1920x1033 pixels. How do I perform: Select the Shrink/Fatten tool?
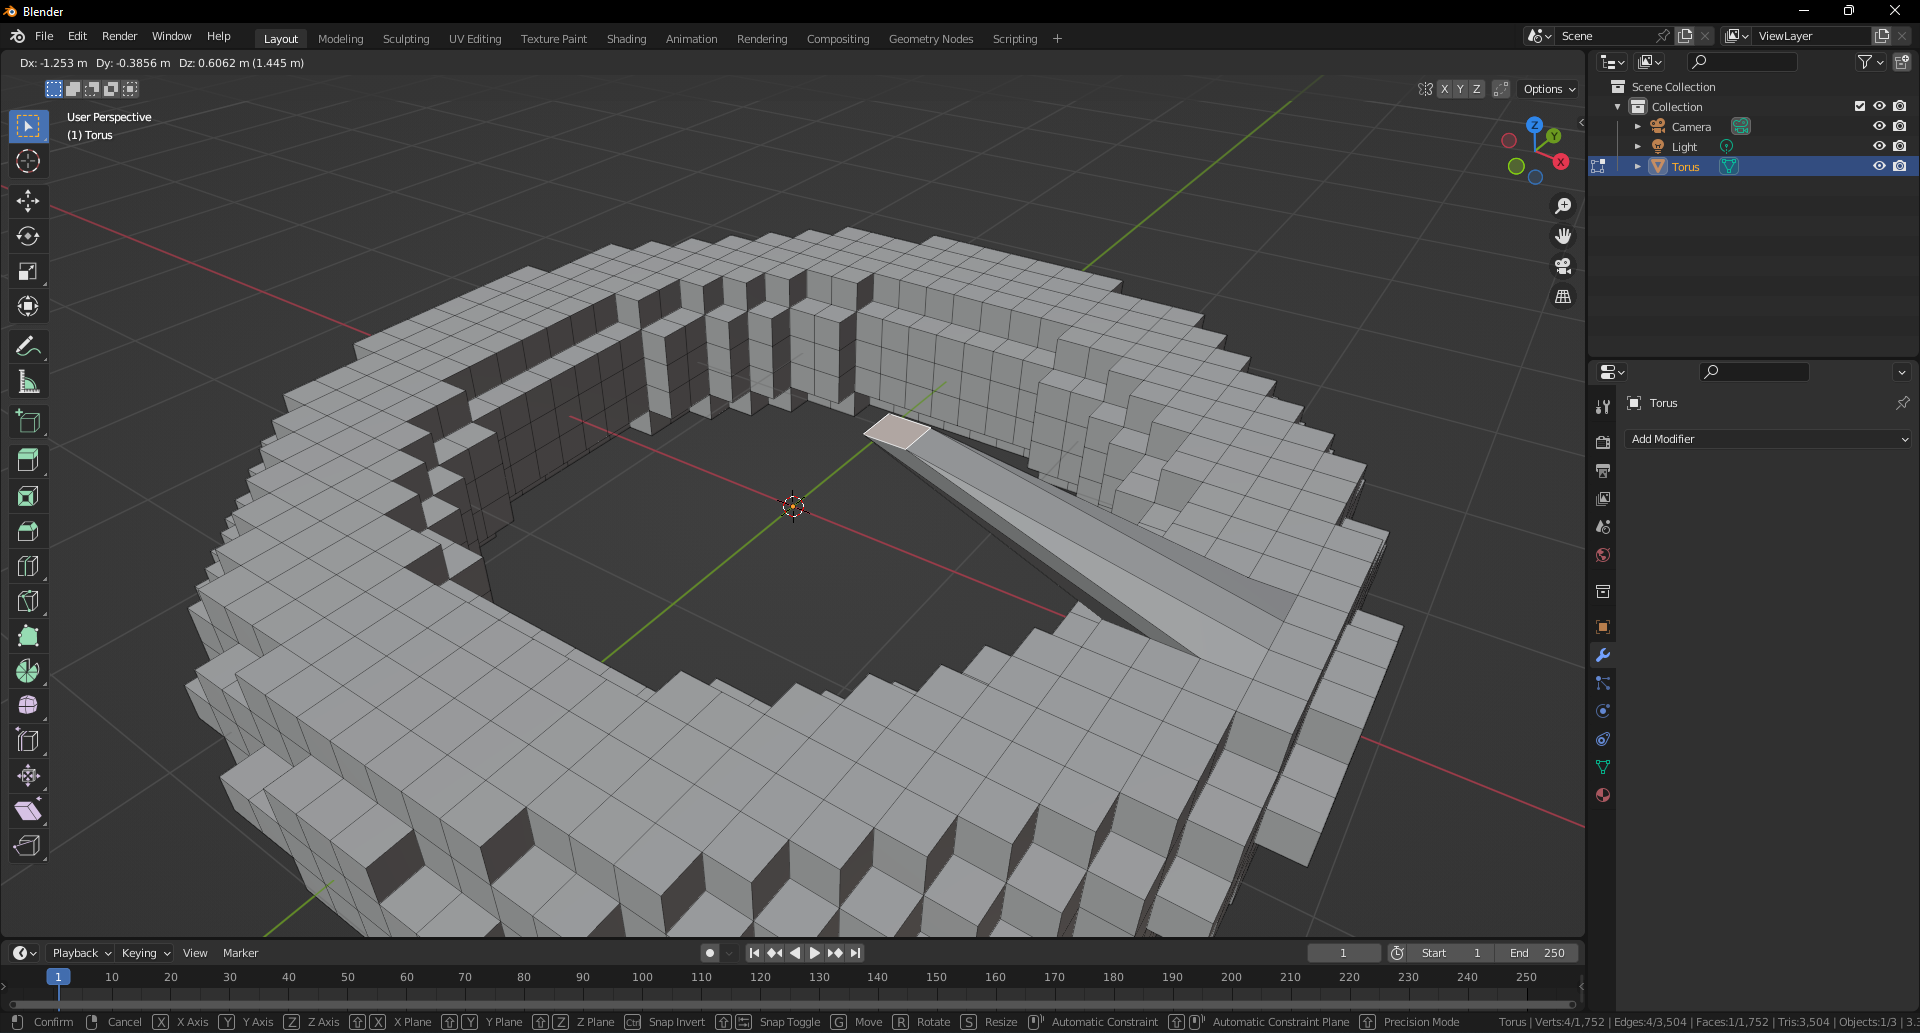[28, 776]
